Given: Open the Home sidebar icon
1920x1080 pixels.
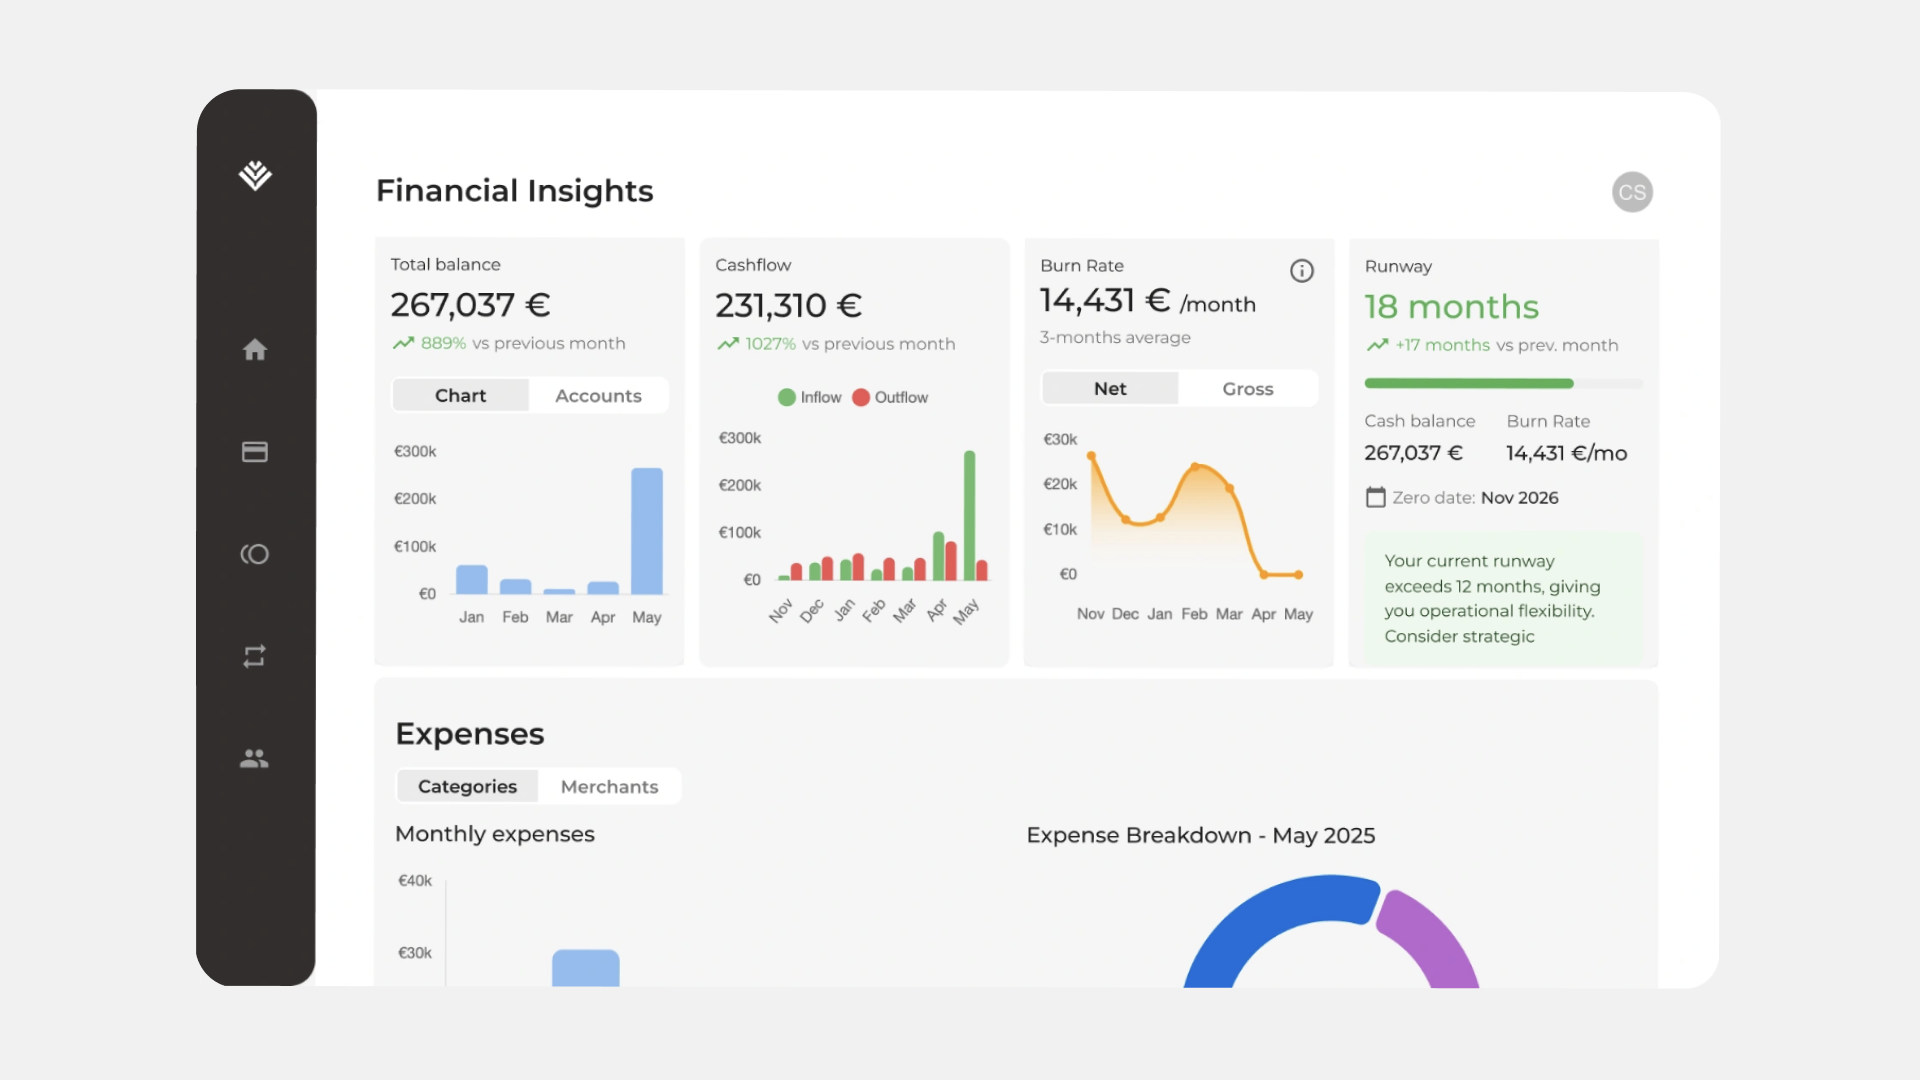Looking at the screenshot, I should click(255, 350).
